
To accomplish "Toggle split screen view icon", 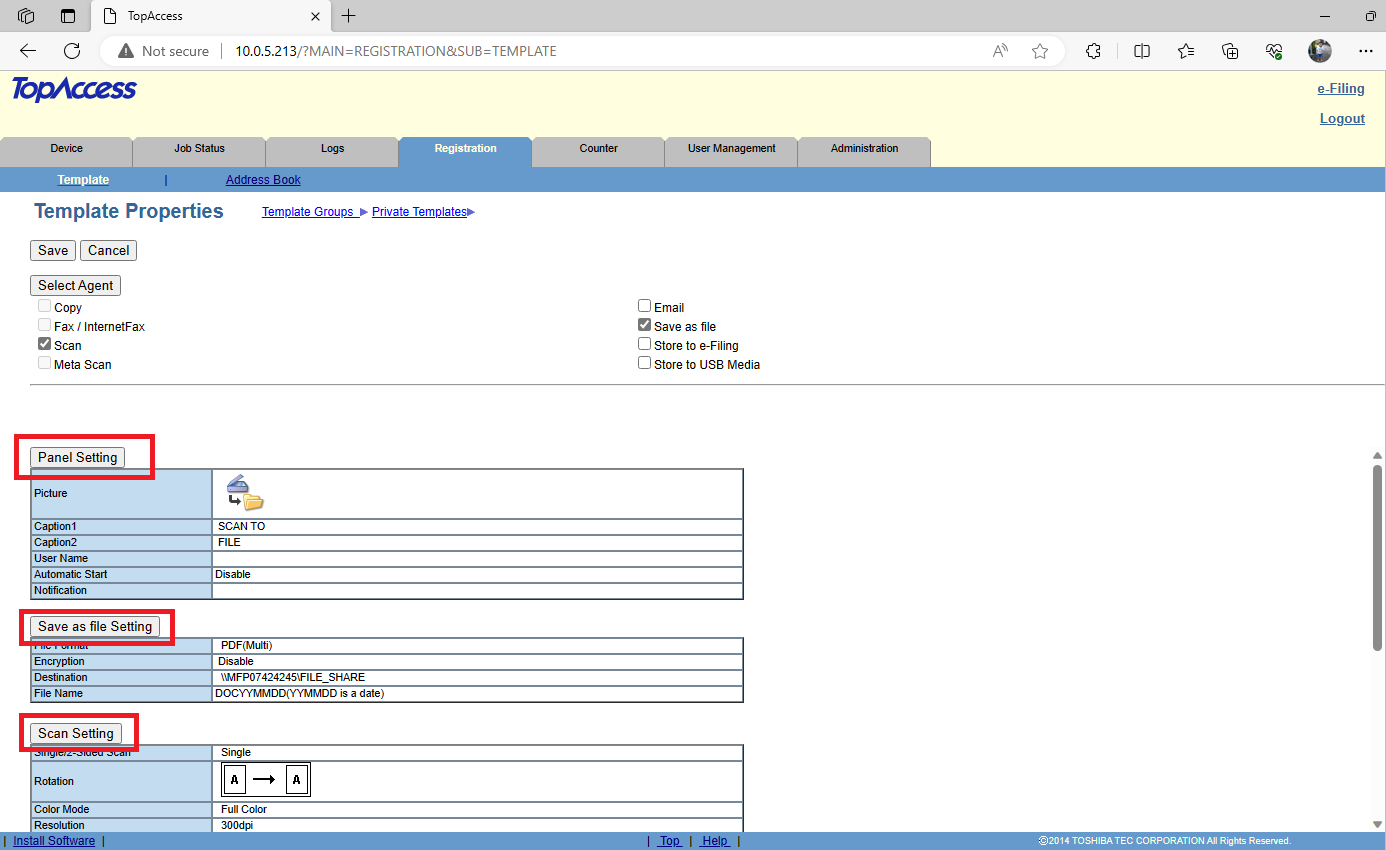I will click(x=1141, y=51).
